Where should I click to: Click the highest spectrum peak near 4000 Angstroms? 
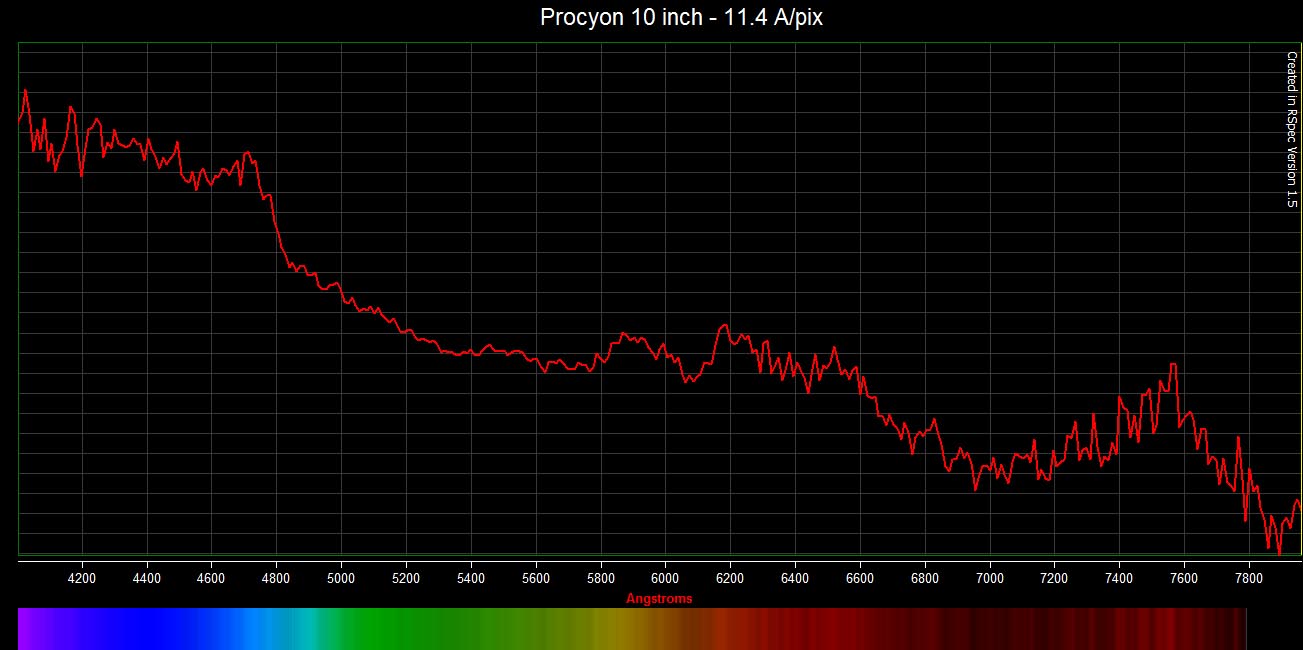point(25,90)
